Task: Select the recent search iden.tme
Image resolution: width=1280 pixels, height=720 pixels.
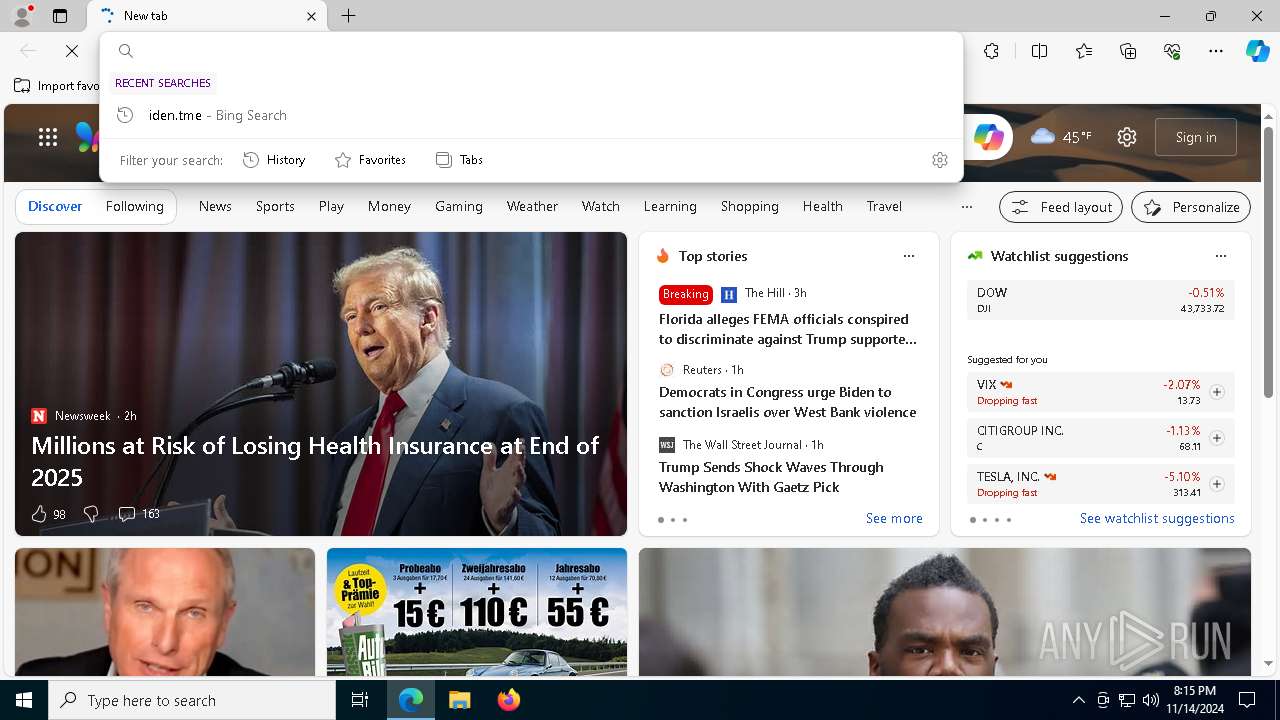Action: click(531, 115)
